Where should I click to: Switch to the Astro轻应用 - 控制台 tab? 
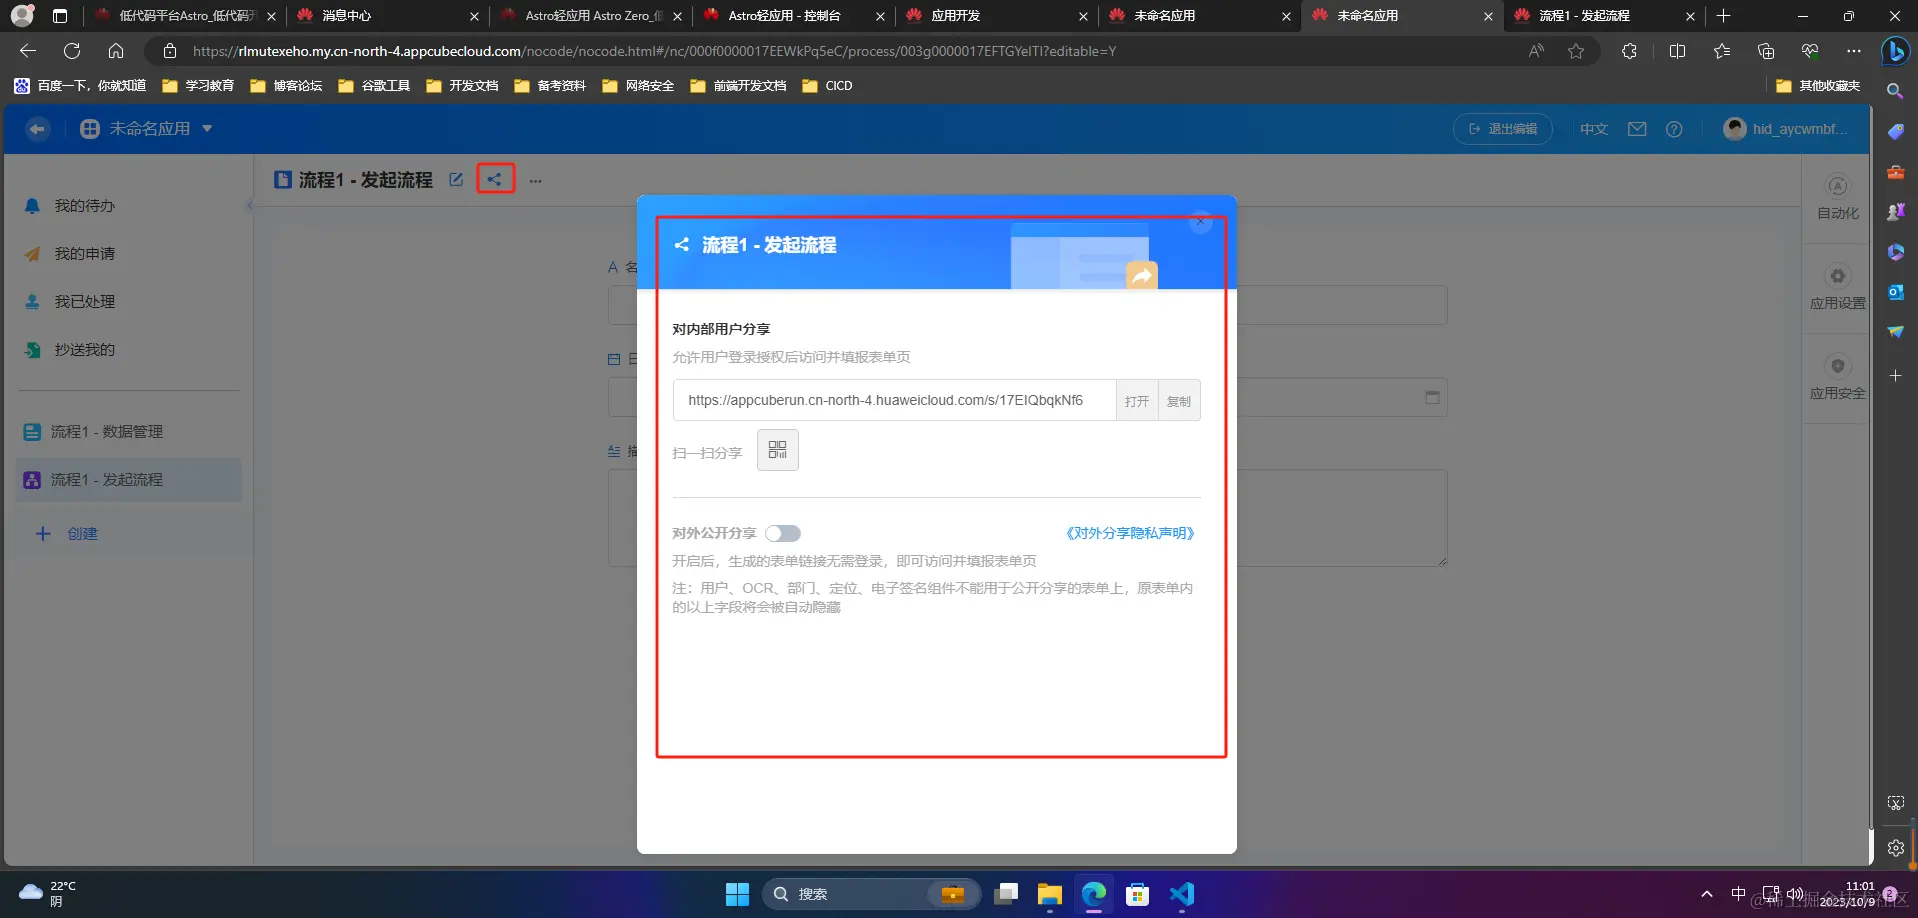click(792, 16)
